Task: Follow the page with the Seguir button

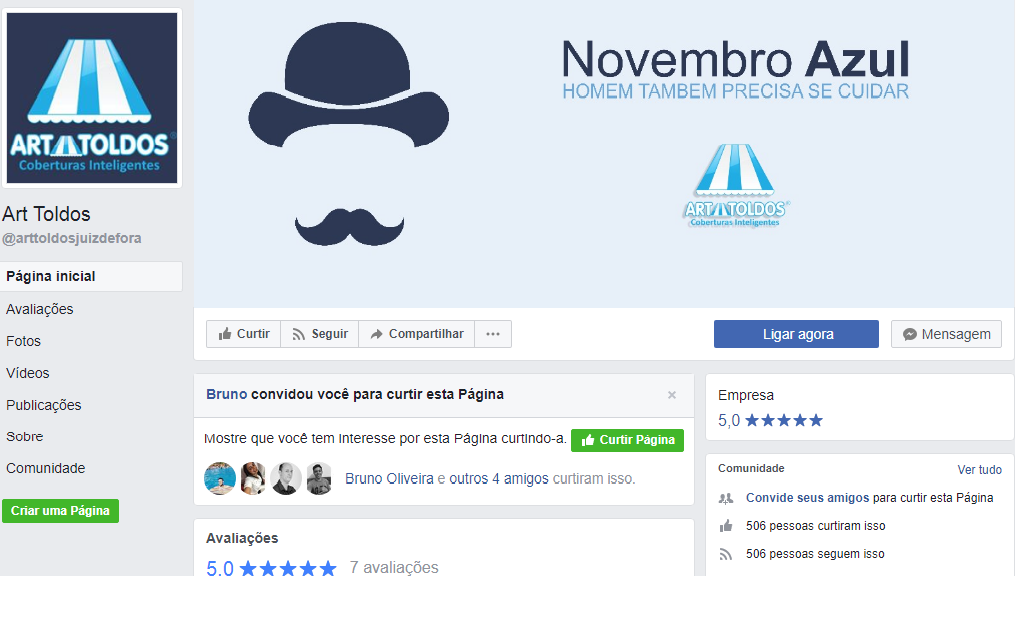Action: [319, 334]
